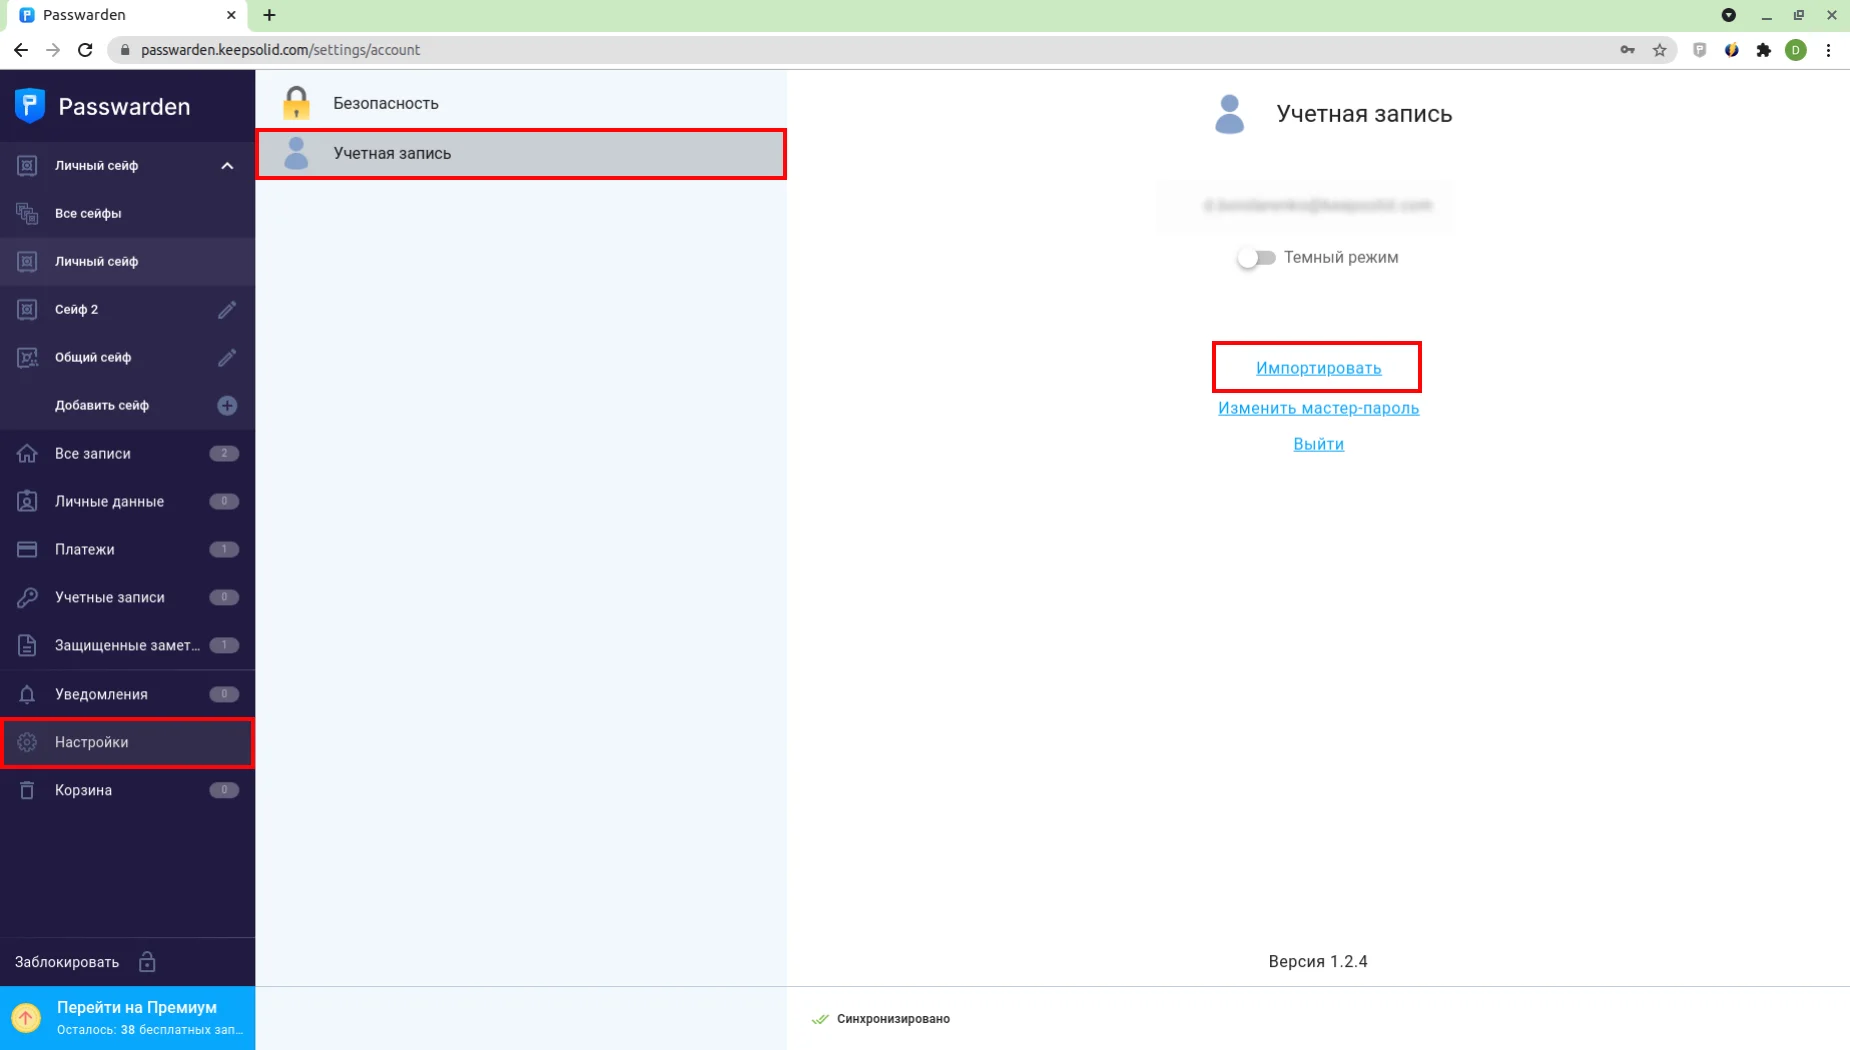Click the Passwarden shield logo
The width and height of the screenshot is (1850, 1050).
[30, 106]
